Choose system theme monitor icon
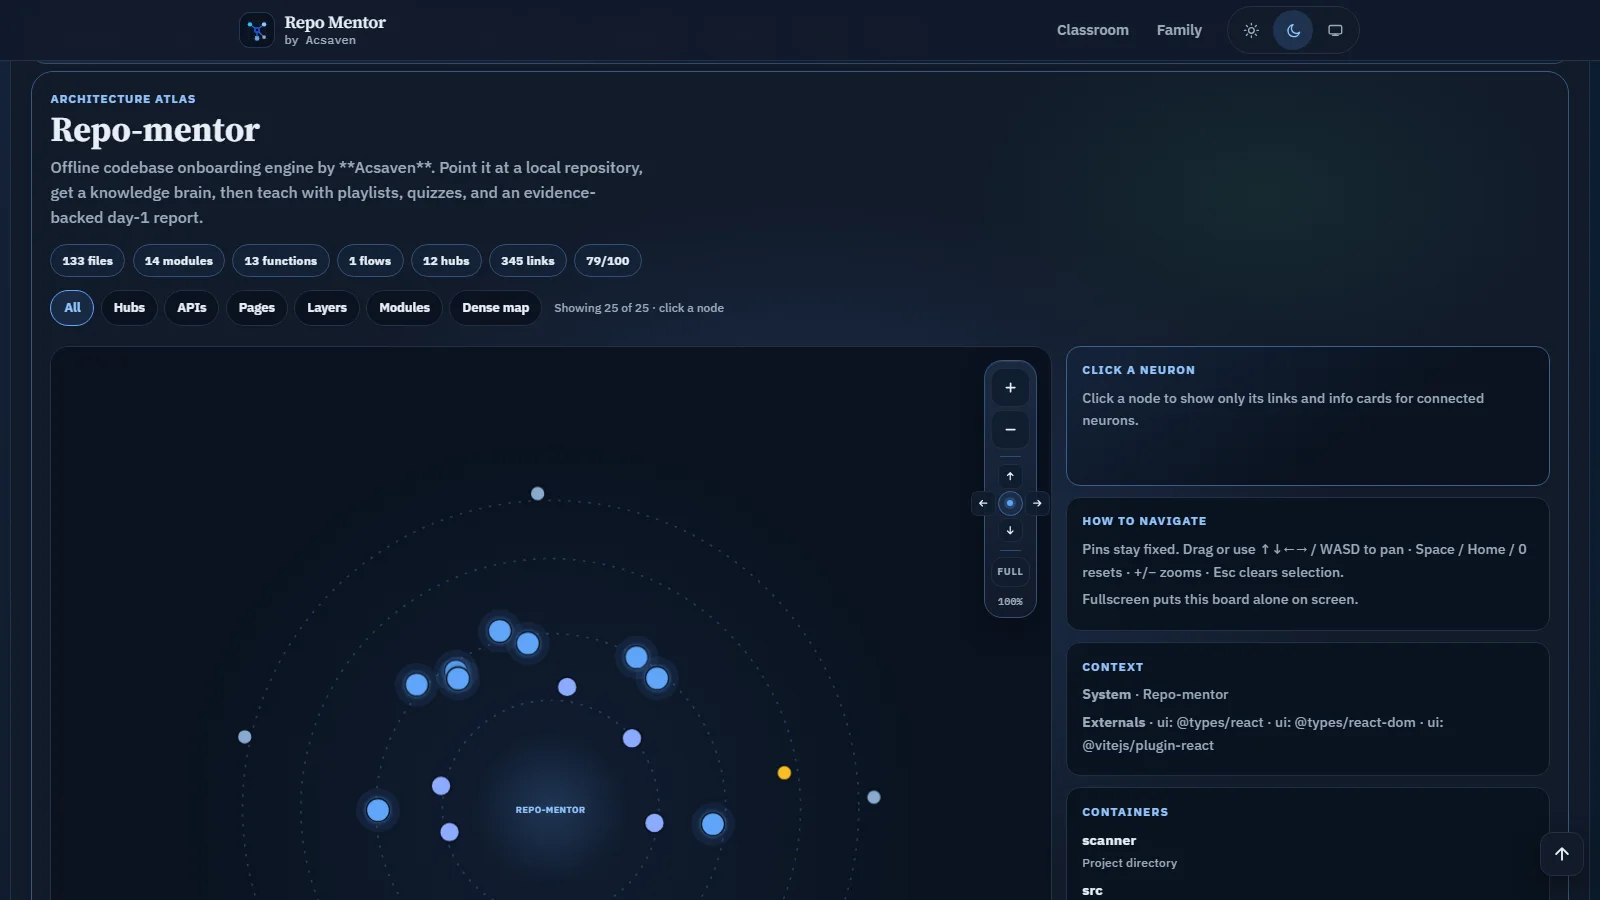Image resolution: width=1600 pixels, height=900 pixels. pos(1335,30)
